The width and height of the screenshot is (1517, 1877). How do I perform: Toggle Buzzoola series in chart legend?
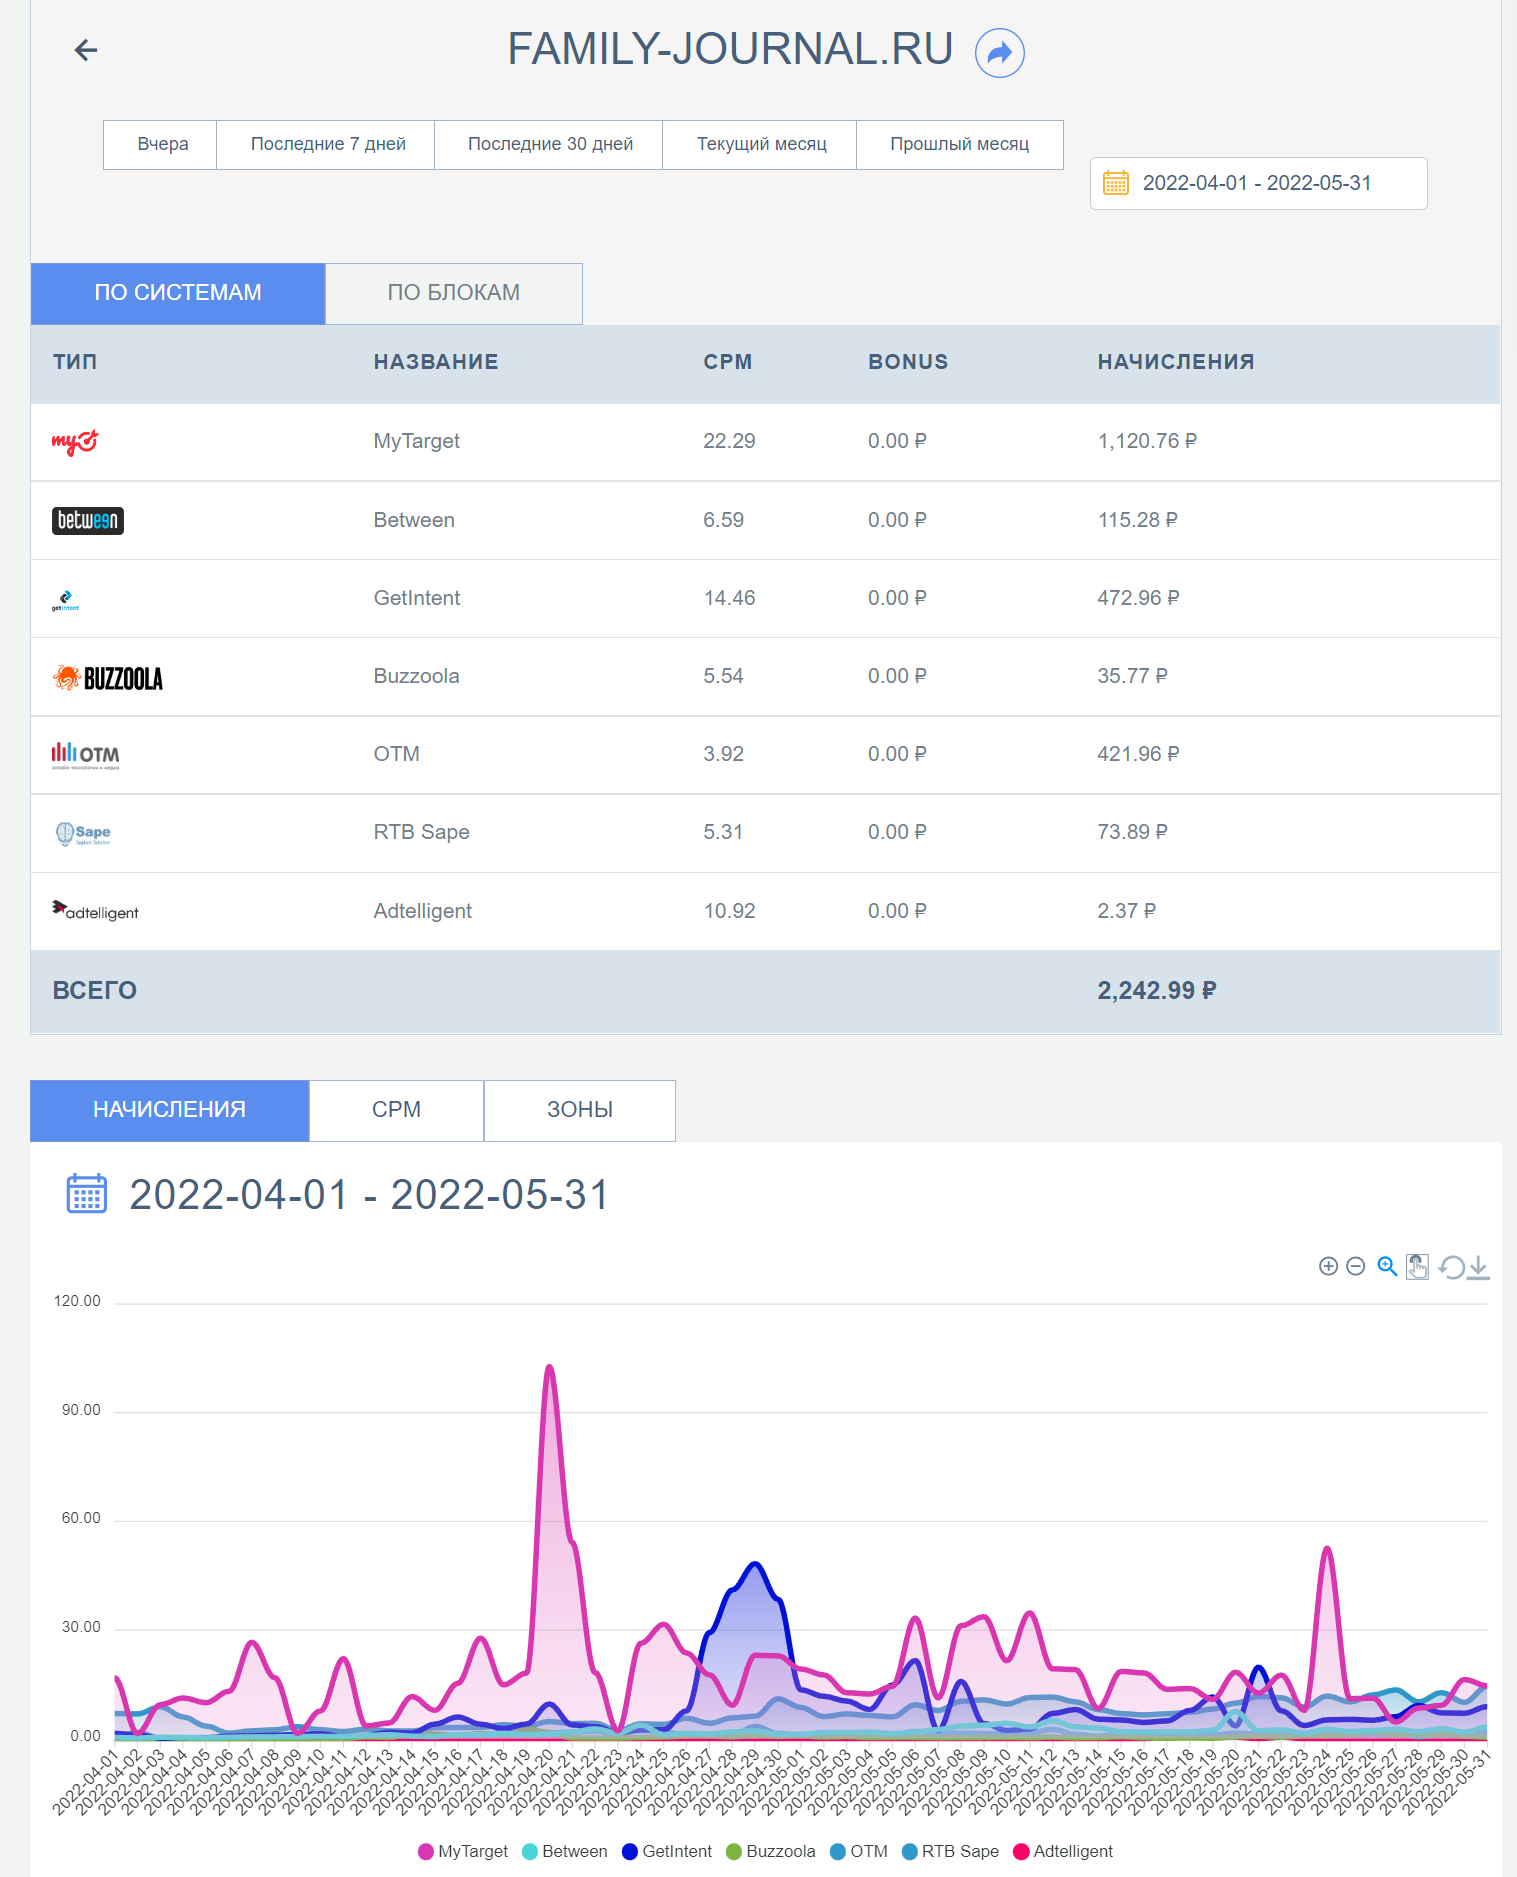pyautogui.click(x=771, y=1852)
